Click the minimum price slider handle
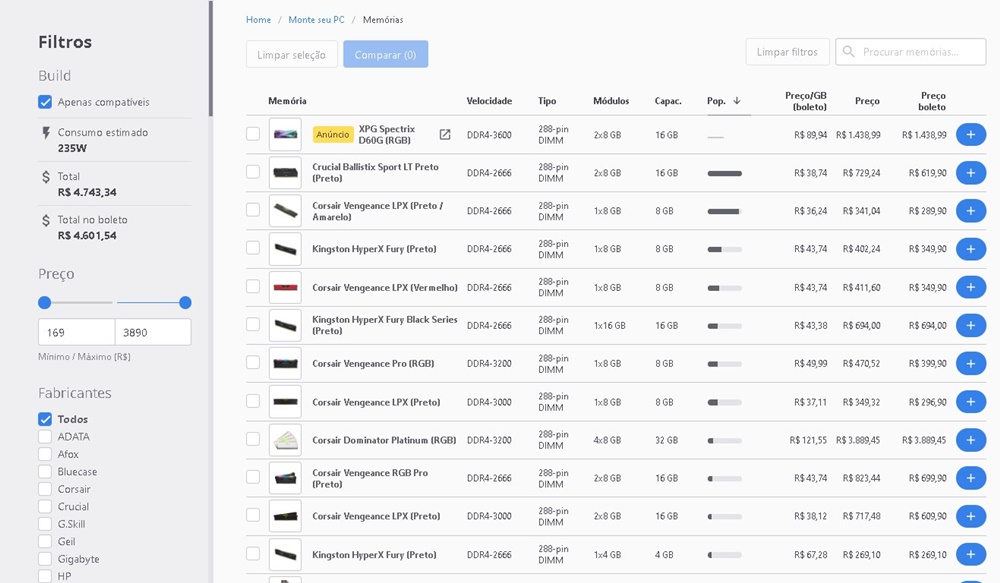Image resolution: width=1000 pixels, height=583 pixels. click(x=44, y=302)
